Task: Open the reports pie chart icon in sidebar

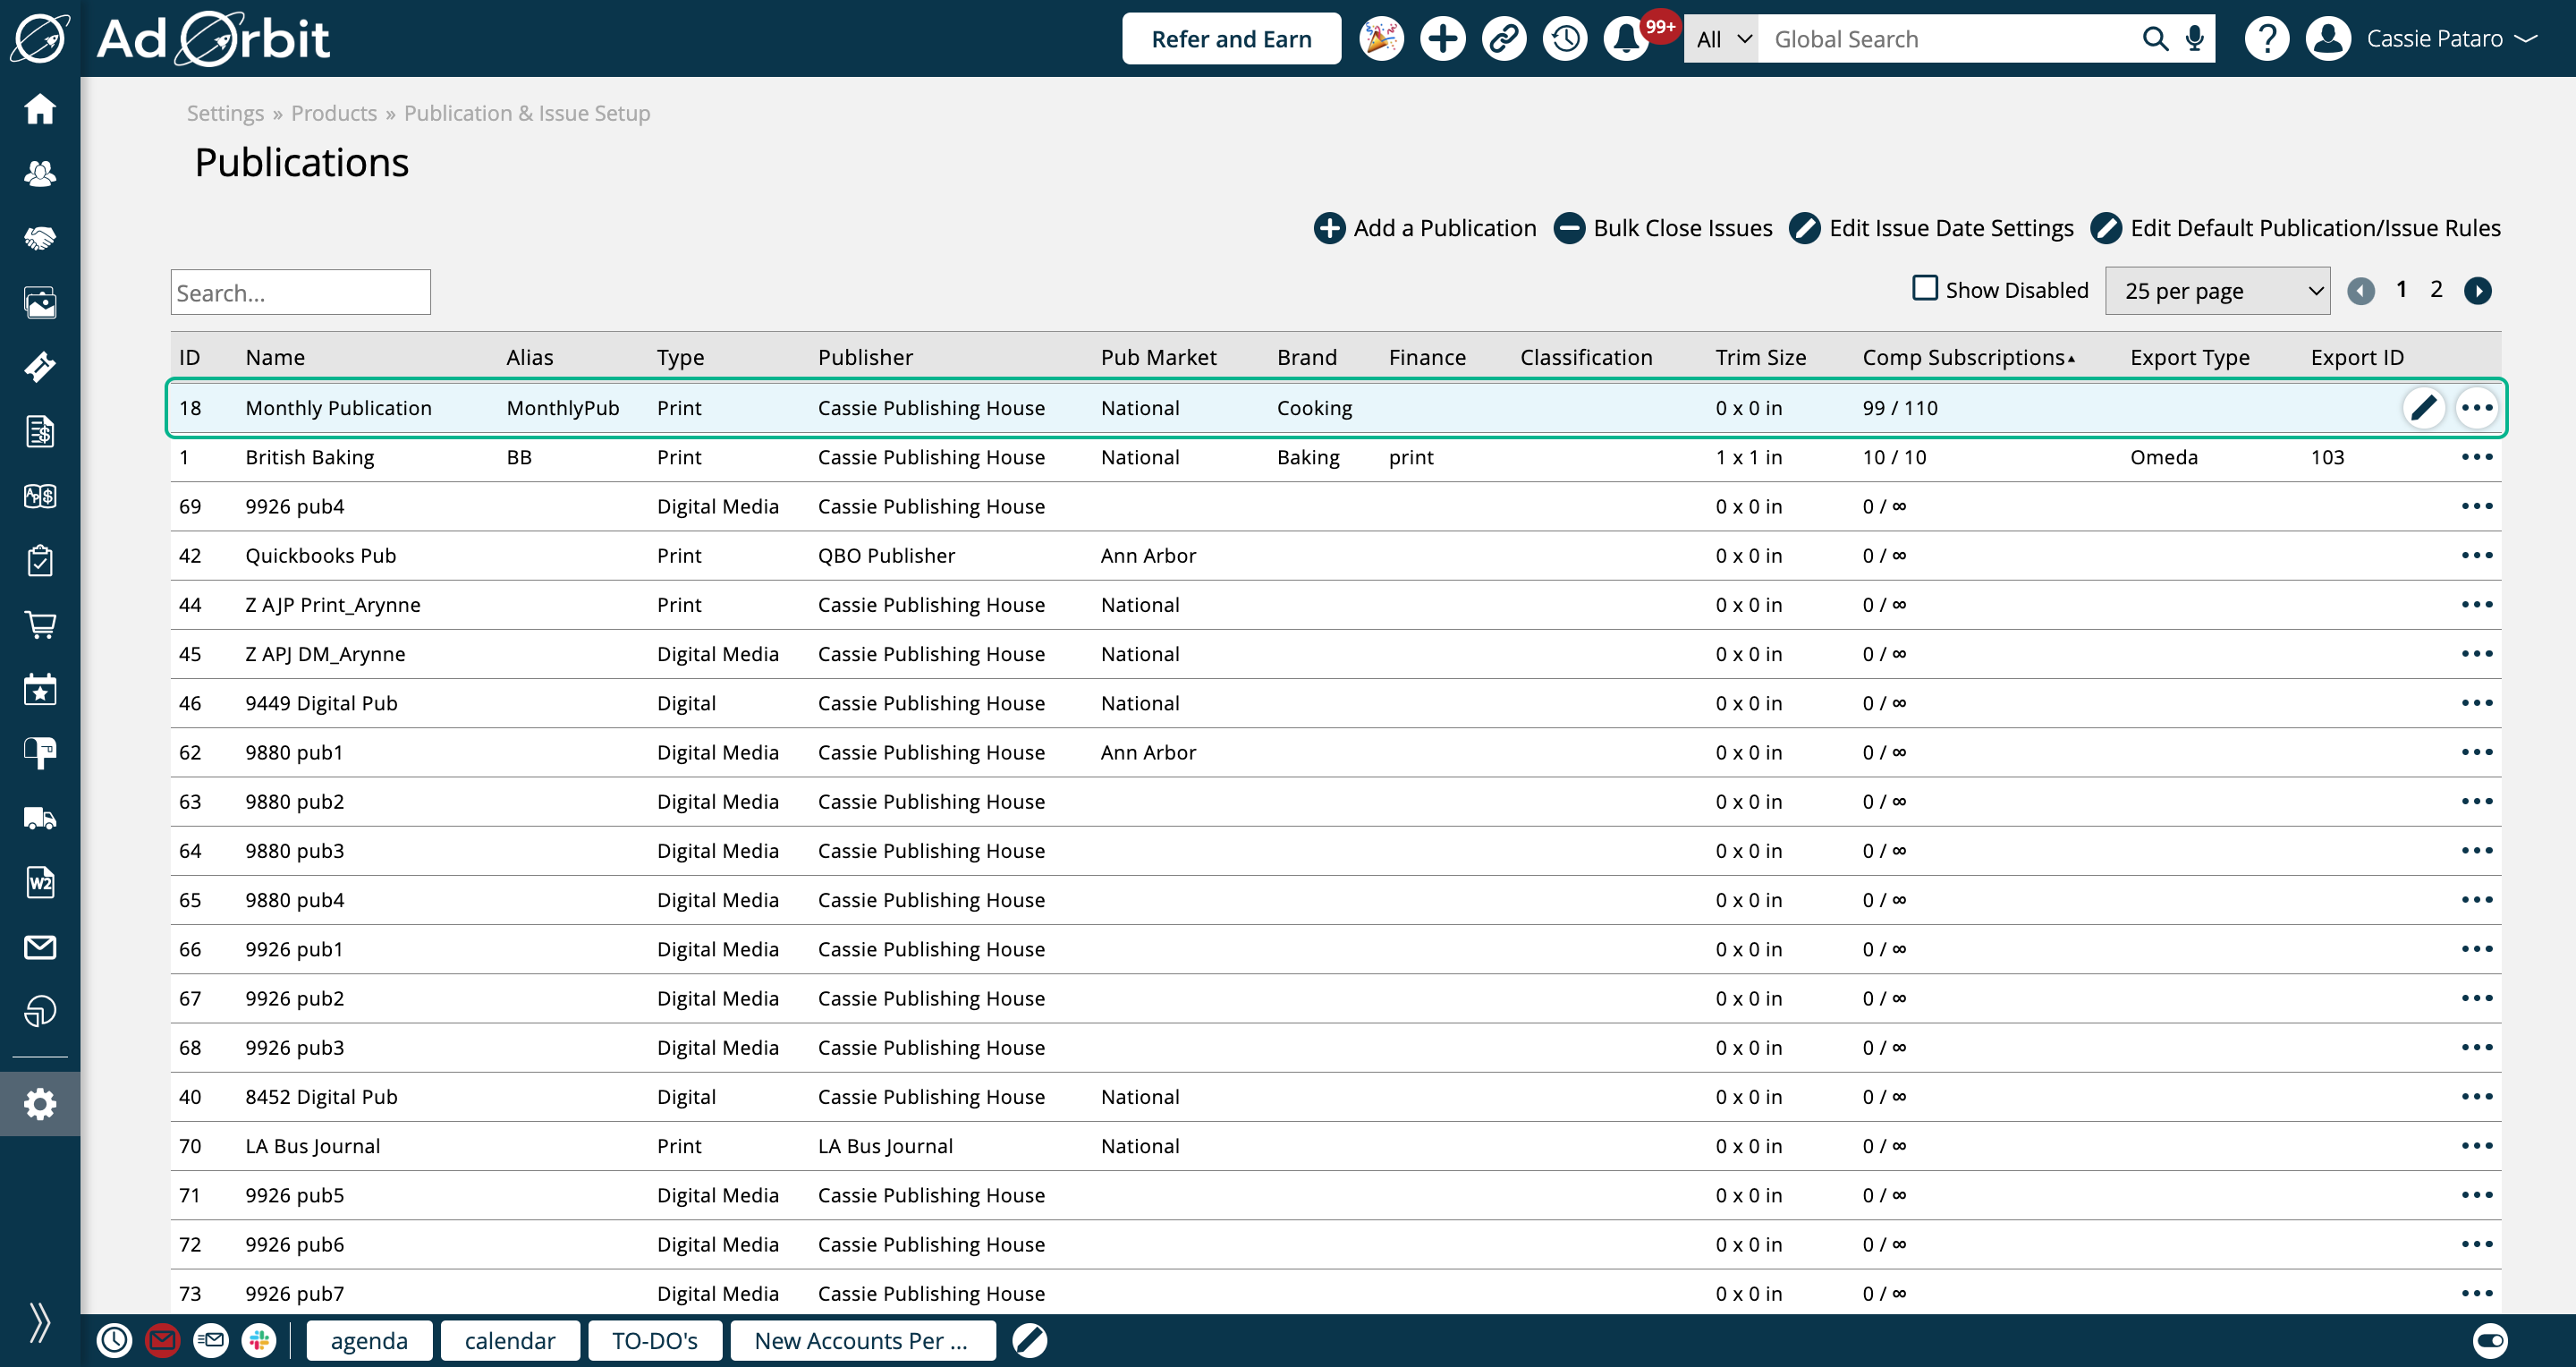Action: tap(40, 1012)
